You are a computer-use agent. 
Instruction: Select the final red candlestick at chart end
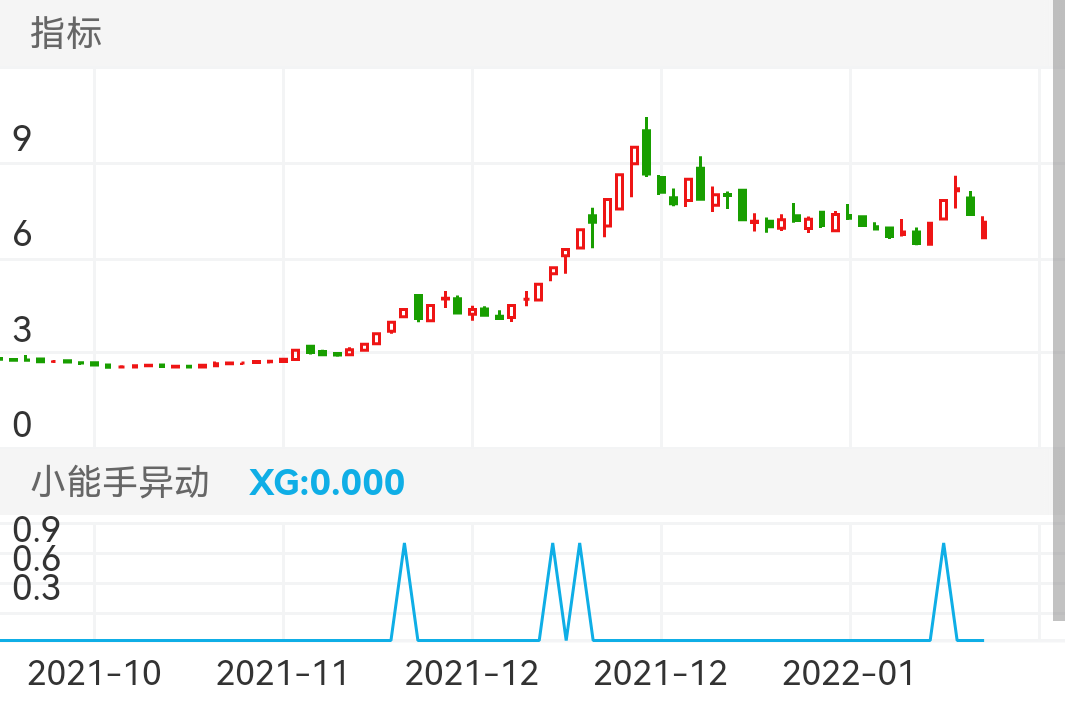[984, 229]
